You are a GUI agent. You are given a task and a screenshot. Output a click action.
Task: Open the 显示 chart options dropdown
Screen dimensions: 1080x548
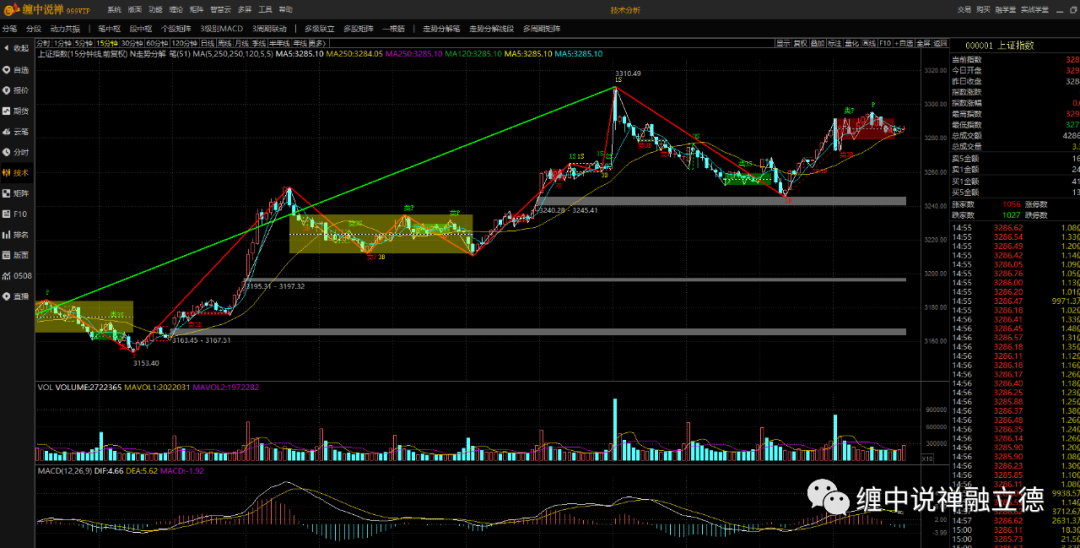click(x=783, y=43)
